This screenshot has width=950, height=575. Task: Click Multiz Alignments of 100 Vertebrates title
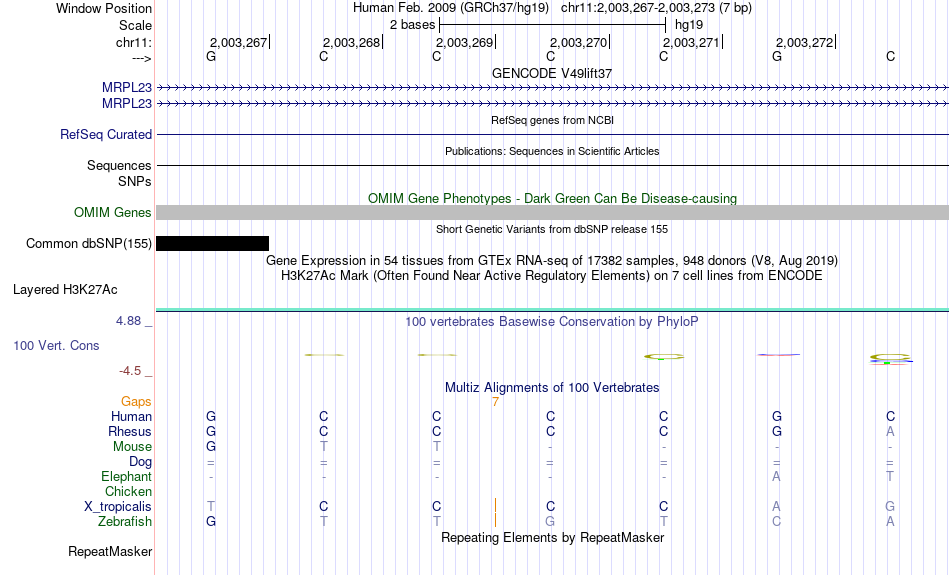(x=552, y=388)
